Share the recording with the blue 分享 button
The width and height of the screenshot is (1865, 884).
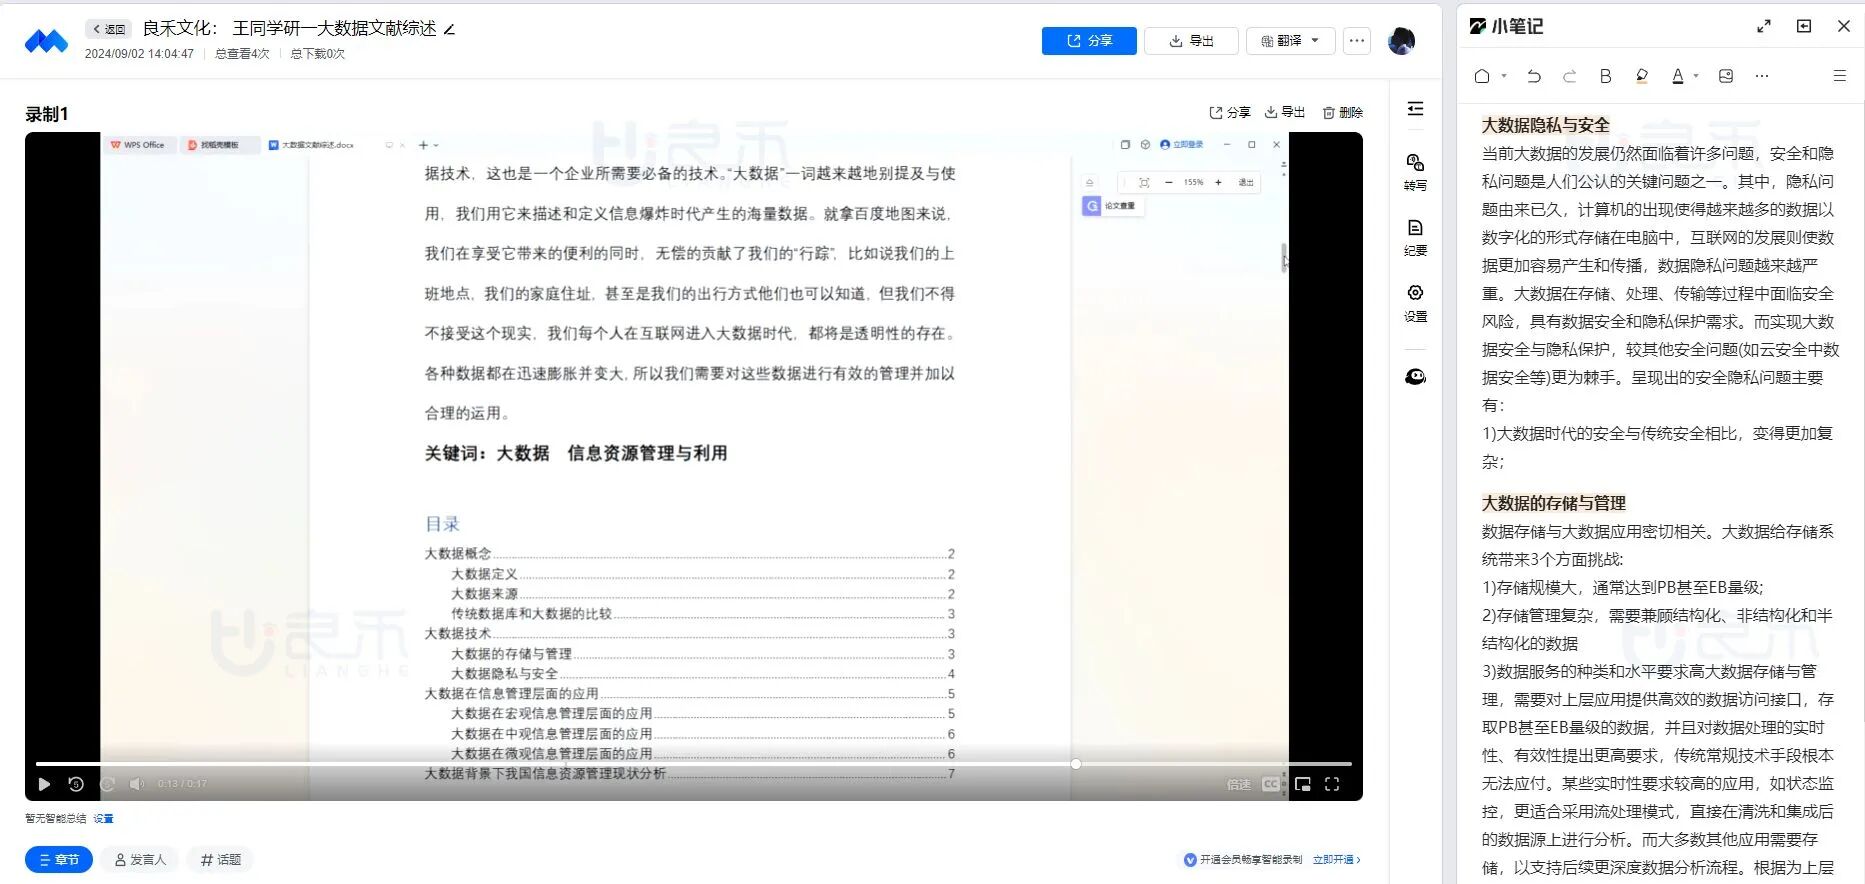coord(1089,41)
